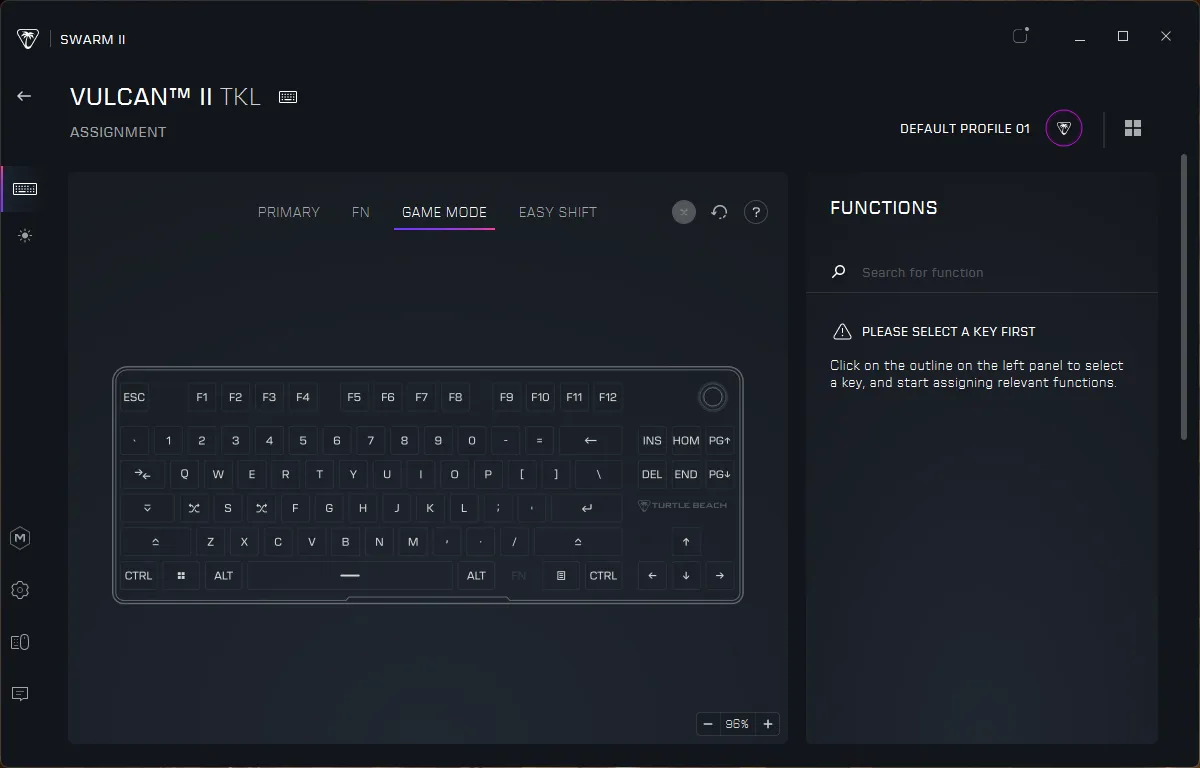Screen dimensions: 1200x768
Task: Click the keyboard icon beside Vulcan II TKL
Action: click(287, 97)
